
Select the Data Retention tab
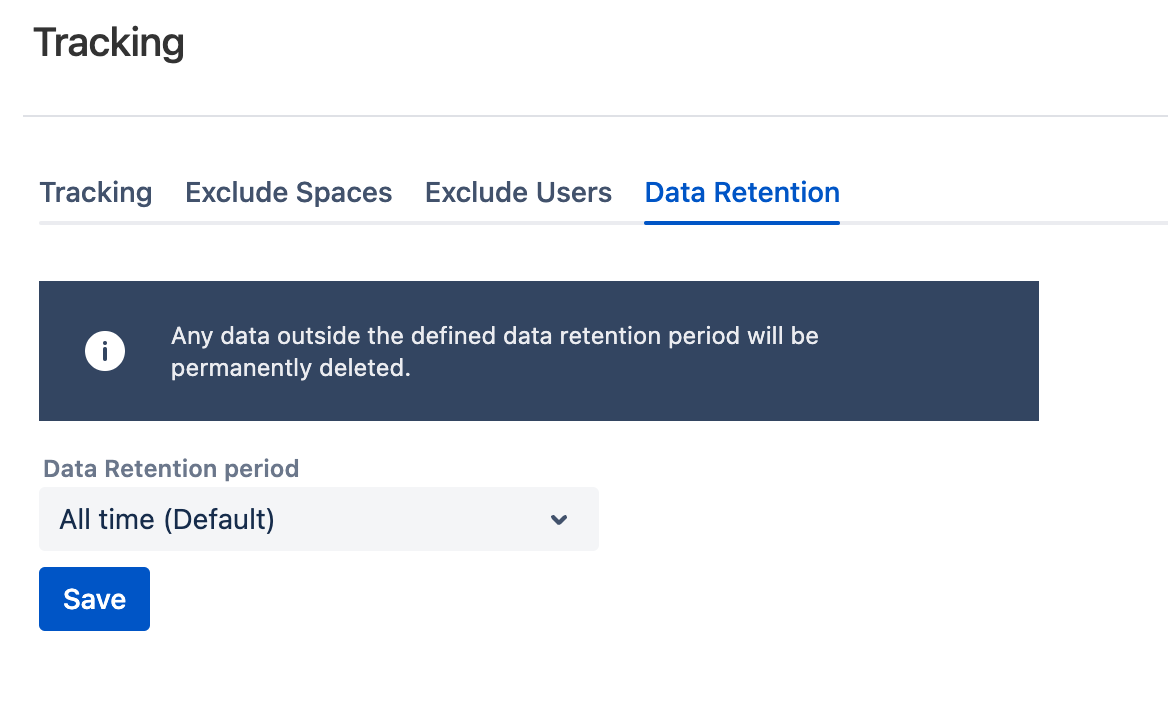(742, 192)
